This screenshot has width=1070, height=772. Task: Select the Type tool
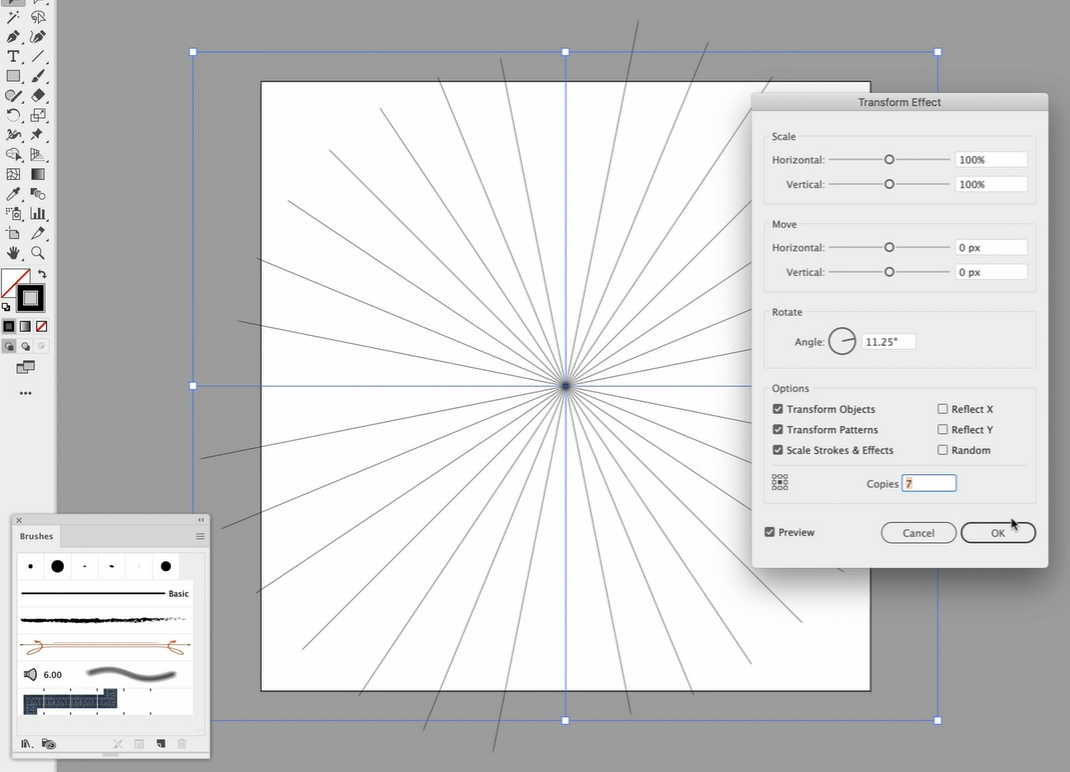click(x=14, y=57)
